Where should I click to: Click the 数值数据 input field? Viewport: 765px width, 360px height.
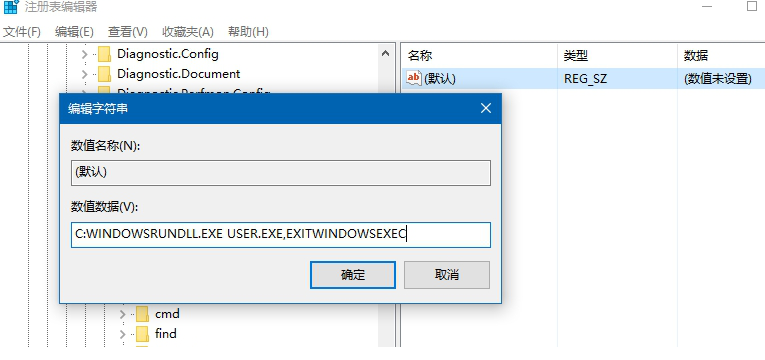tap(281, 235)
